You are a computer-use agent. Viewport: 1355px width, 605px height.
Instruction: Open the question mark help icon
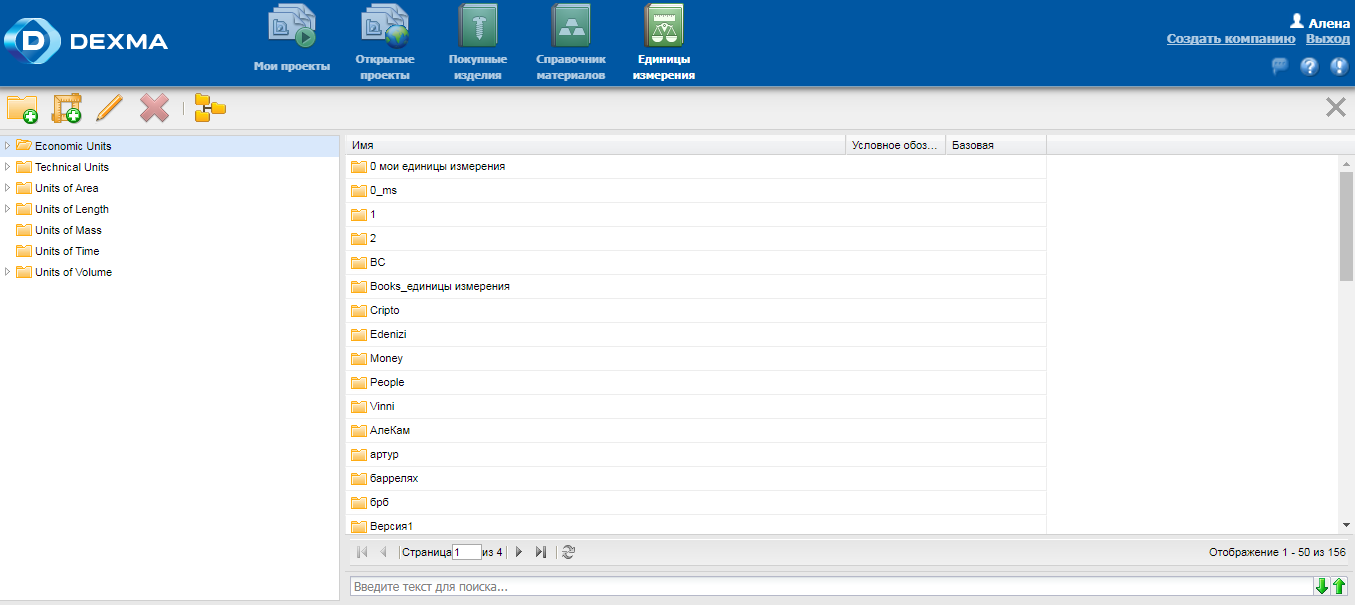point(1309,67)
